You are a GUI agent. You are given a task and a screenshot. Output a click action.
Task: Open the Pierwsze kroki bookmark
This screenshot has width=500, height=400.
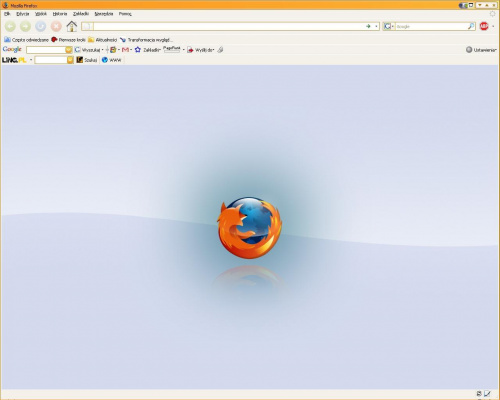68,40
